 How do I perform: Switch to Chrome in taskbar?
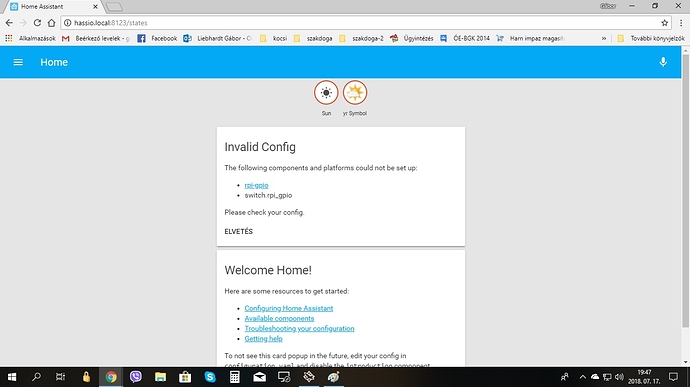coord(111,377)
